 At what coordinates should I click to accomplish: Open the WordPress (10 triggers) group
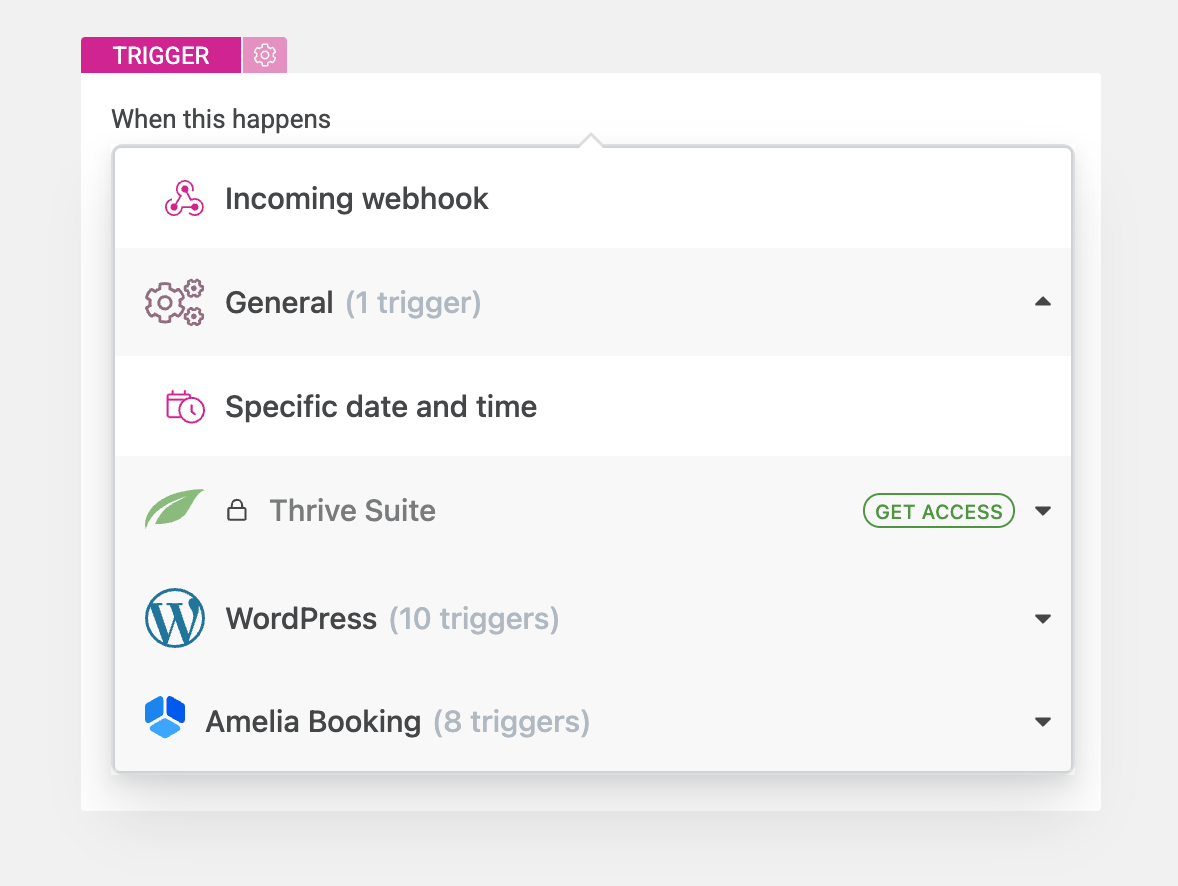[x=392, y=619]
